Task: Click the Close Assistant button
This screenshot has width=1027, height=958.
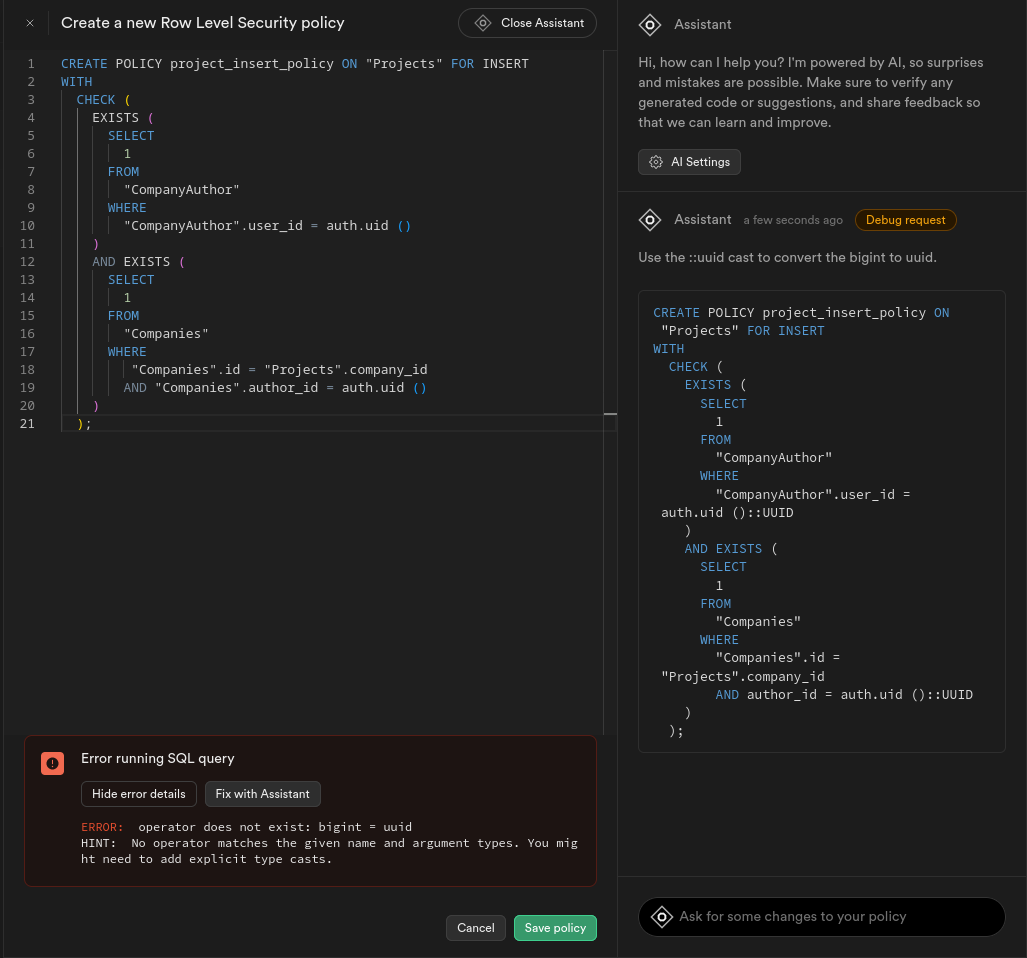Action: 527,23
